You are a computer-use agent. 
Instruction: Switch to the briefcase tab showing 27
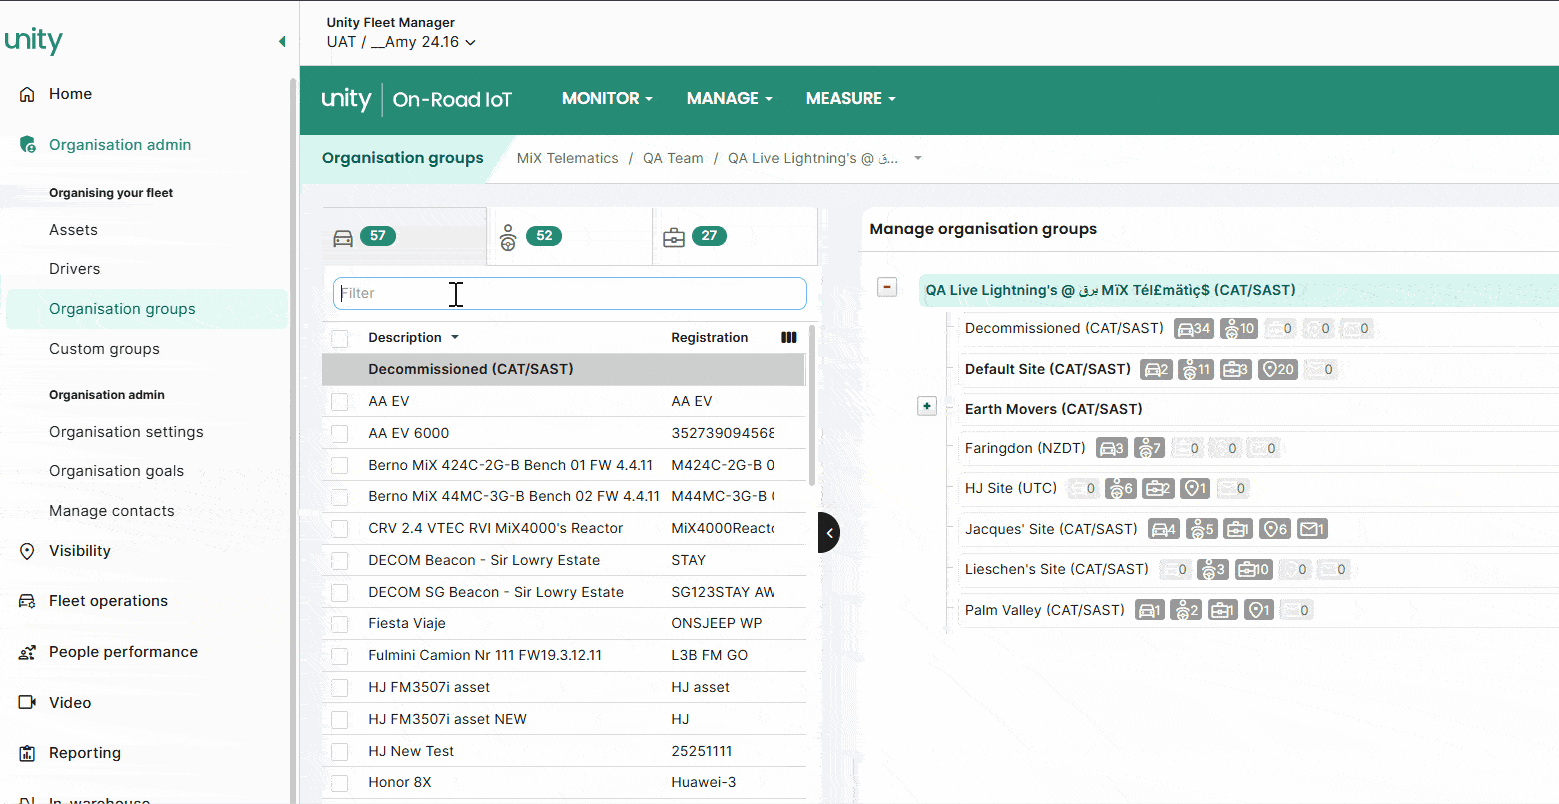735,237
